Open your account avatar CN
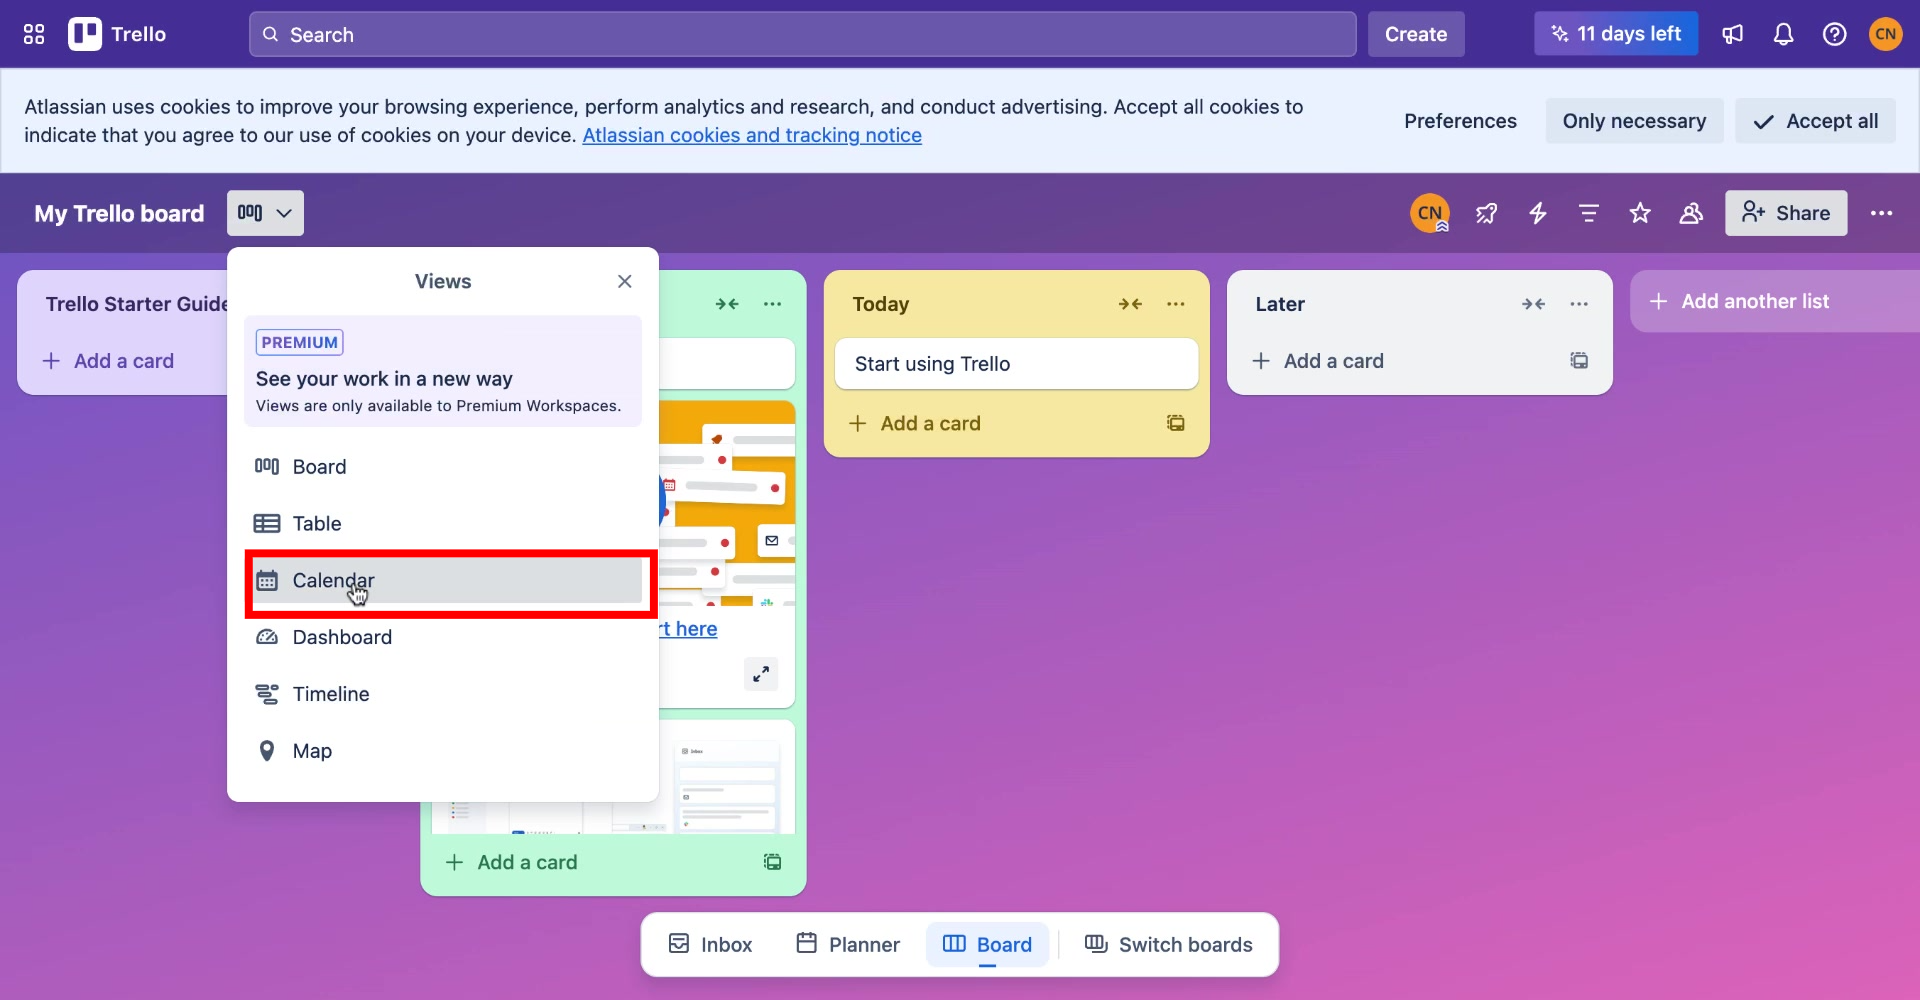This screenshot has height=1000, width=1920. [x=1887, y=33]
